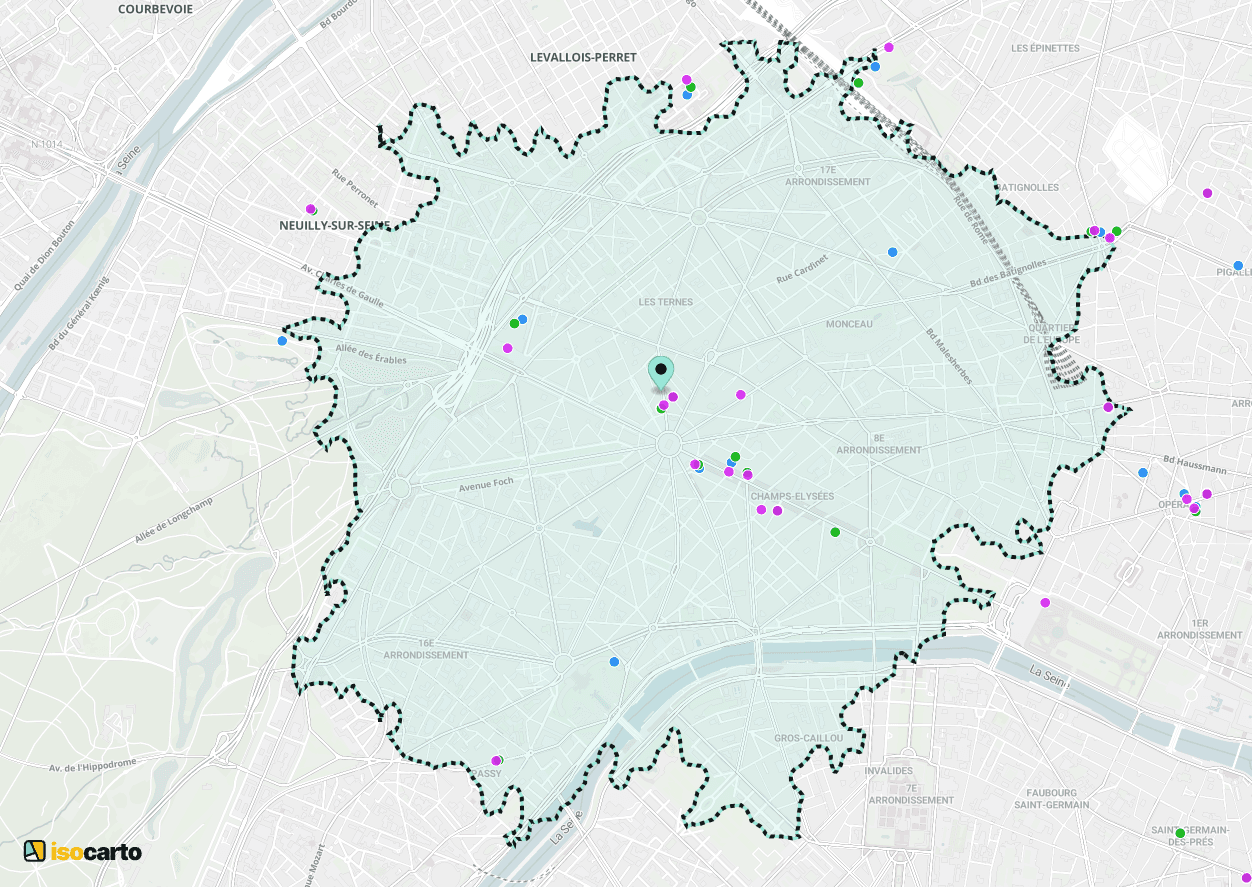This screenshot has height=887, width=1252.
Task: Click the Courbevoie map label
Action: 155,9
